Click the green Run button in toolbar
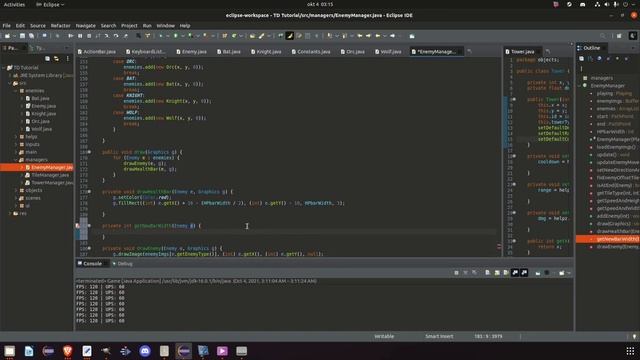 pyautogui.click(x=176, y=36)
